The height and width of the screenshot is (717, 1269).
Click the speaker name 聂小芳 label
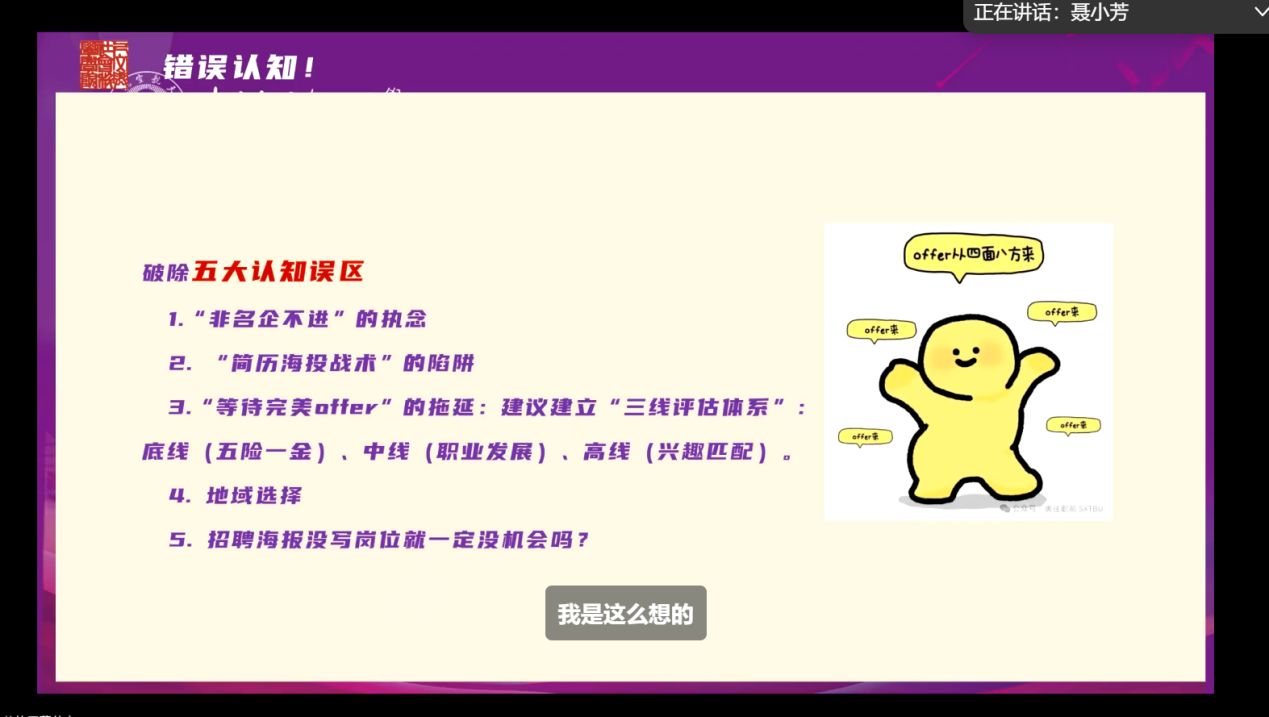pos(1099,13)
